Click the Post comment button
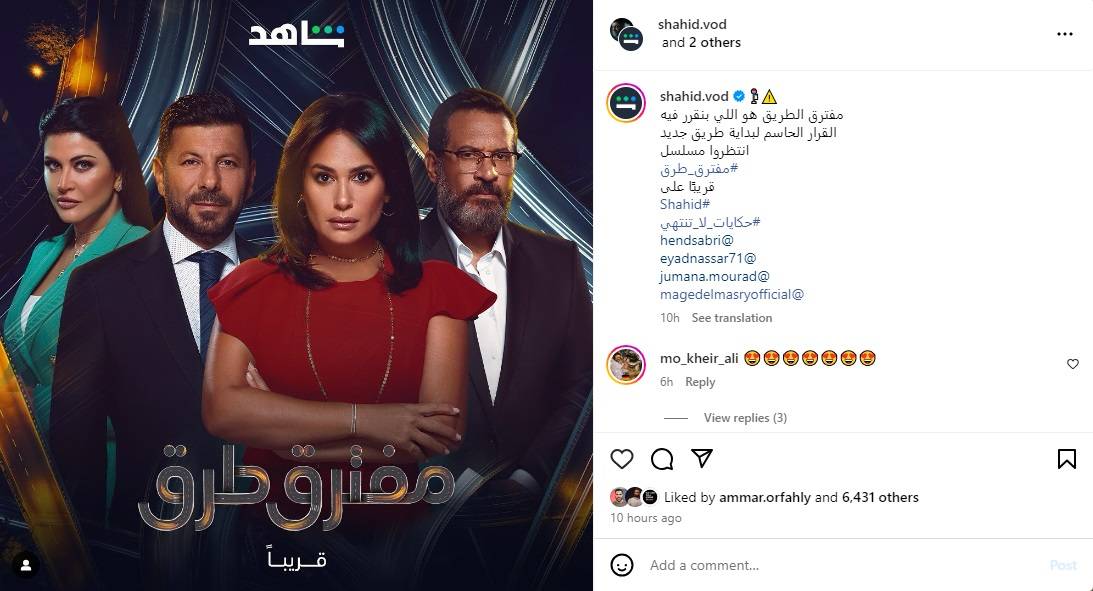 [1063, 565]
